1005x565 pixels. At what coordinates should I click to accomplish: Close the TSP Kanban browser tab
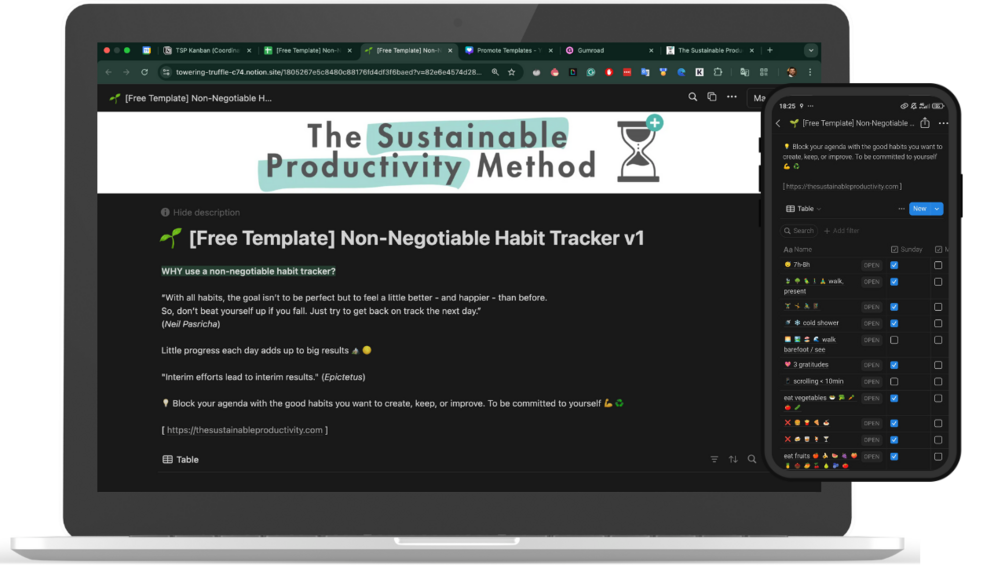(249, 50)
